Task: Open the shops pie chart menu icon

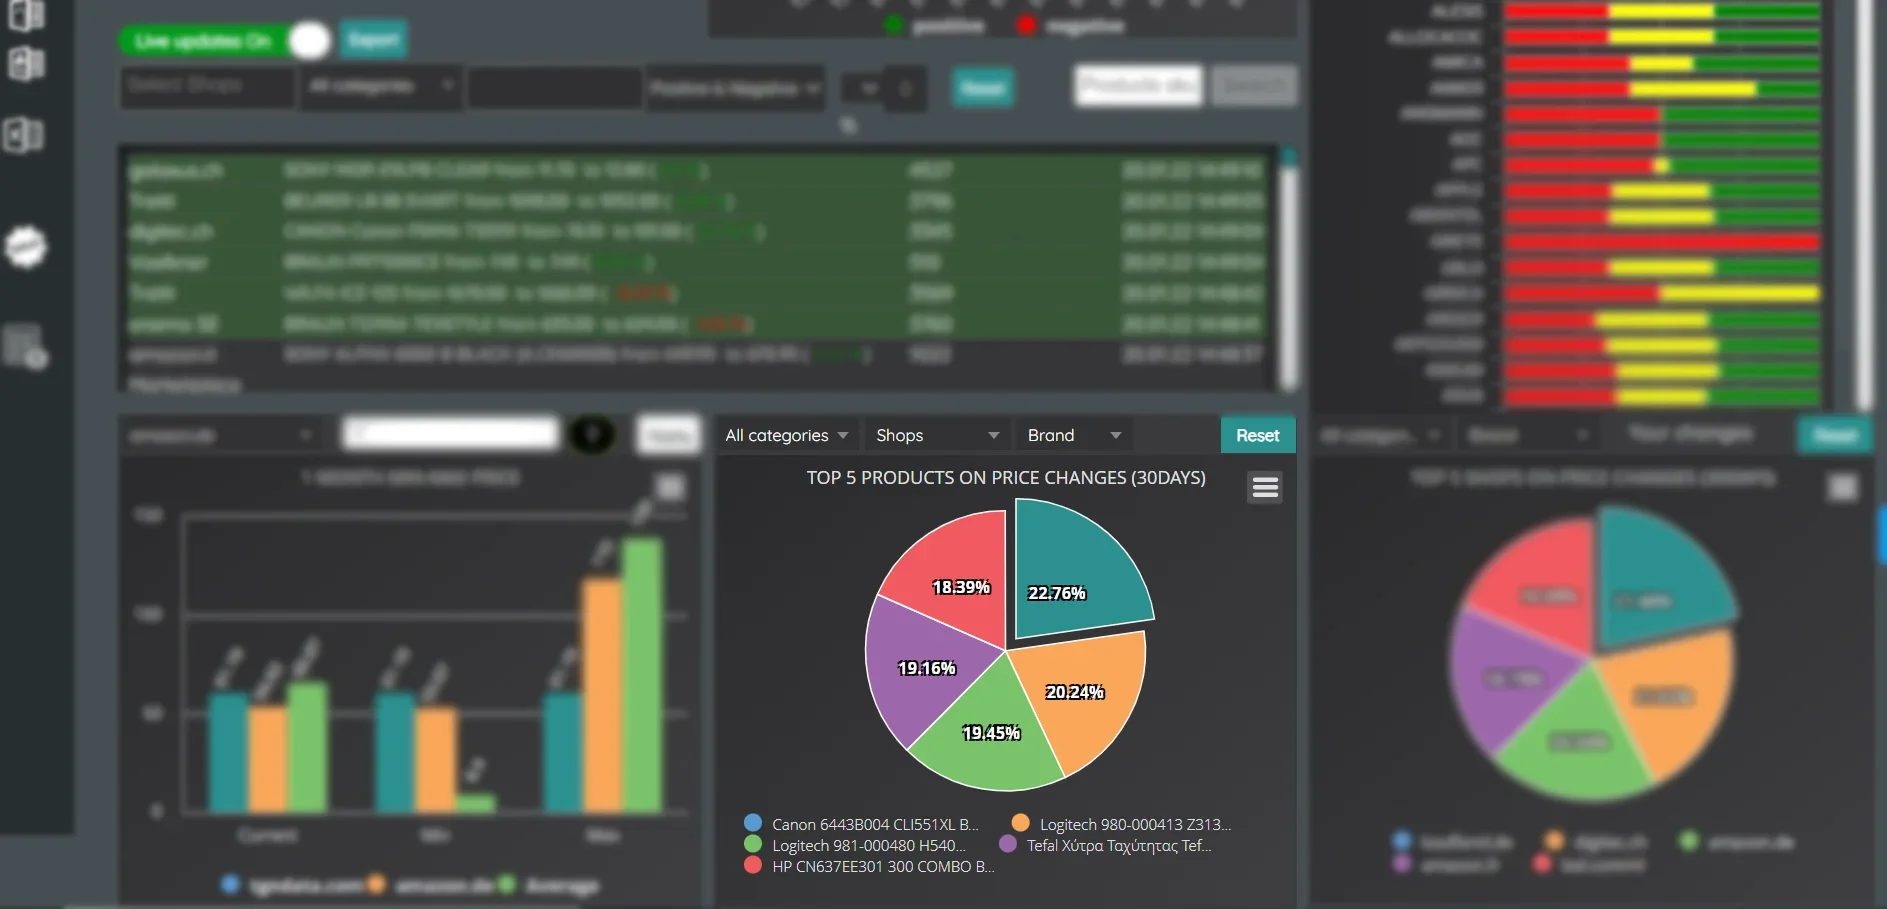Action: tap(1842, 487)
